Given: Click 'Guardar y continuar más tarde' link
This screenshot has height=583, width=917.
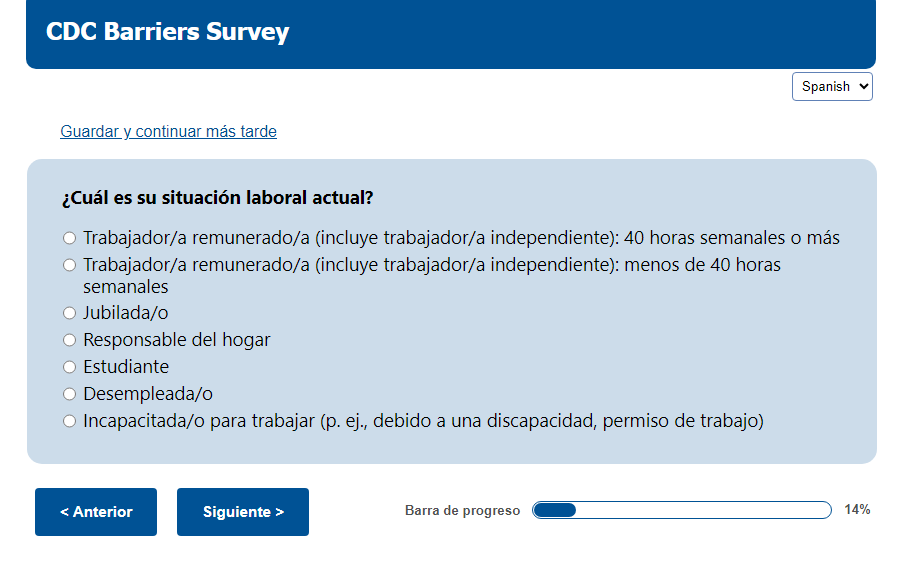Looking at the screenshot, I should 168,132.
